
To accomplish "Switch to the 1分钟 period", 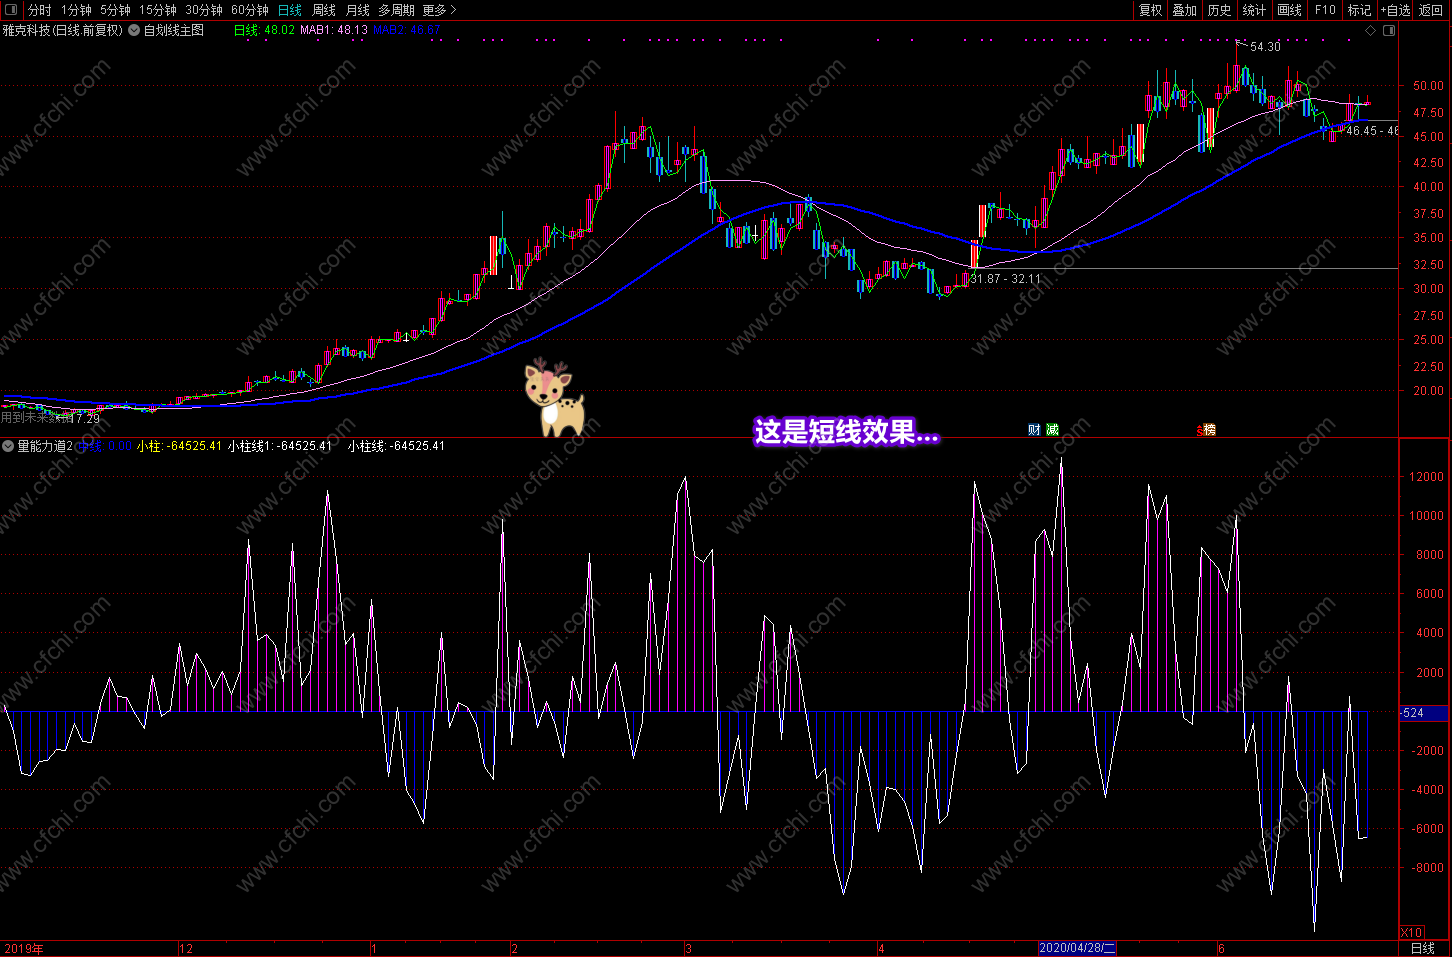I will coord(76,10).
